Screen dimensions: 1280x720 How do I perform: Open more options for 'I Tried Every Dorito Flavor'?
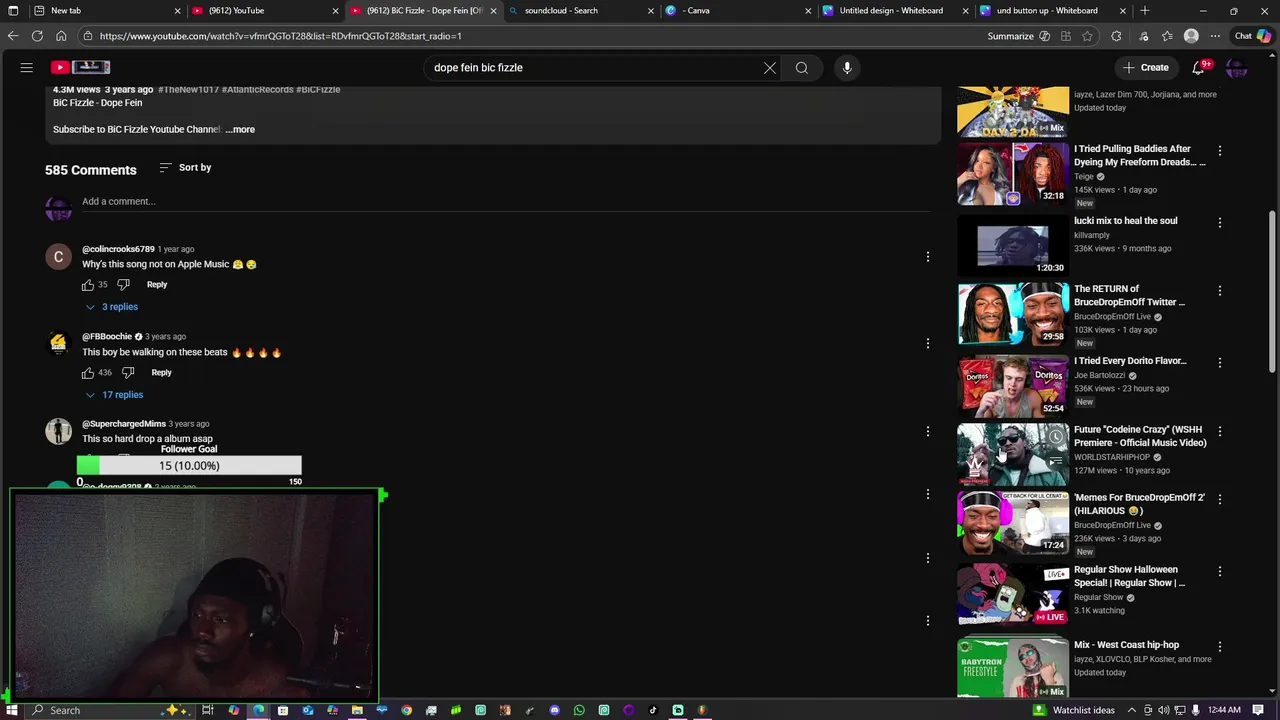pyautogui.click(x=1219, y=362)
